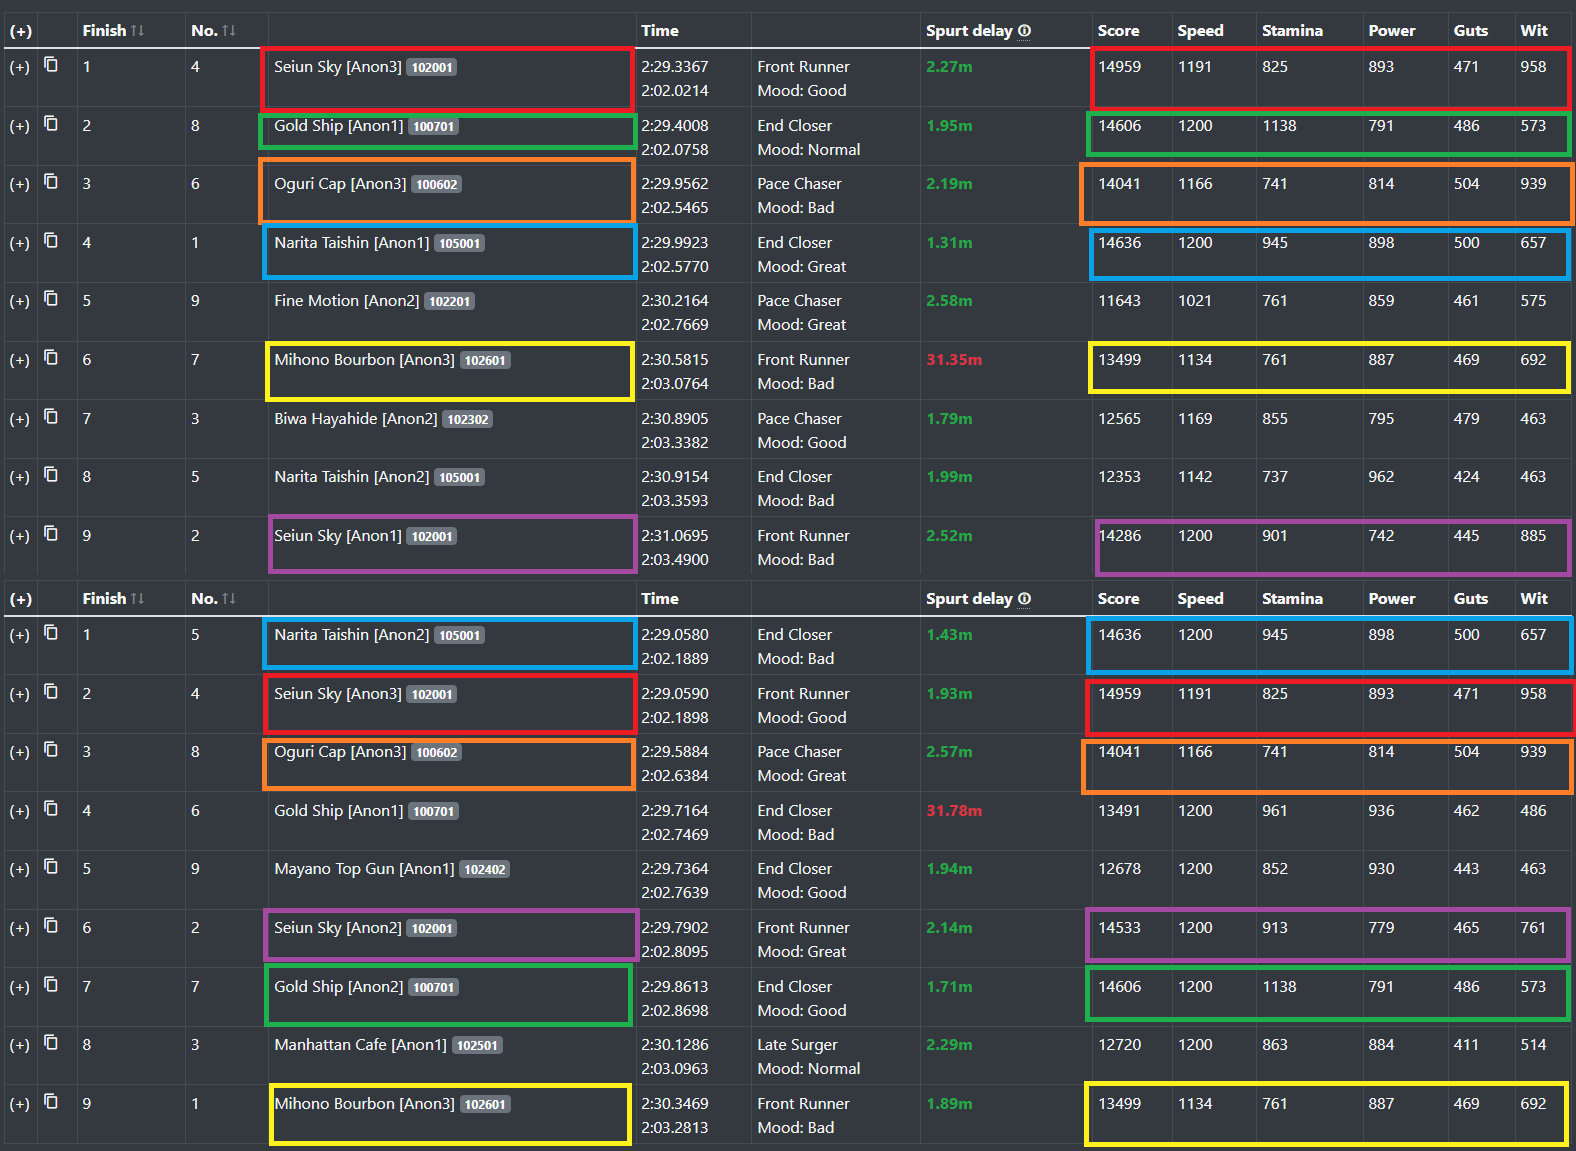Click copy icon for Narita Taishin [Anon1]
Image resolution: width=1576 pixels, height=1151 pixels.
(x=51, y=241)
